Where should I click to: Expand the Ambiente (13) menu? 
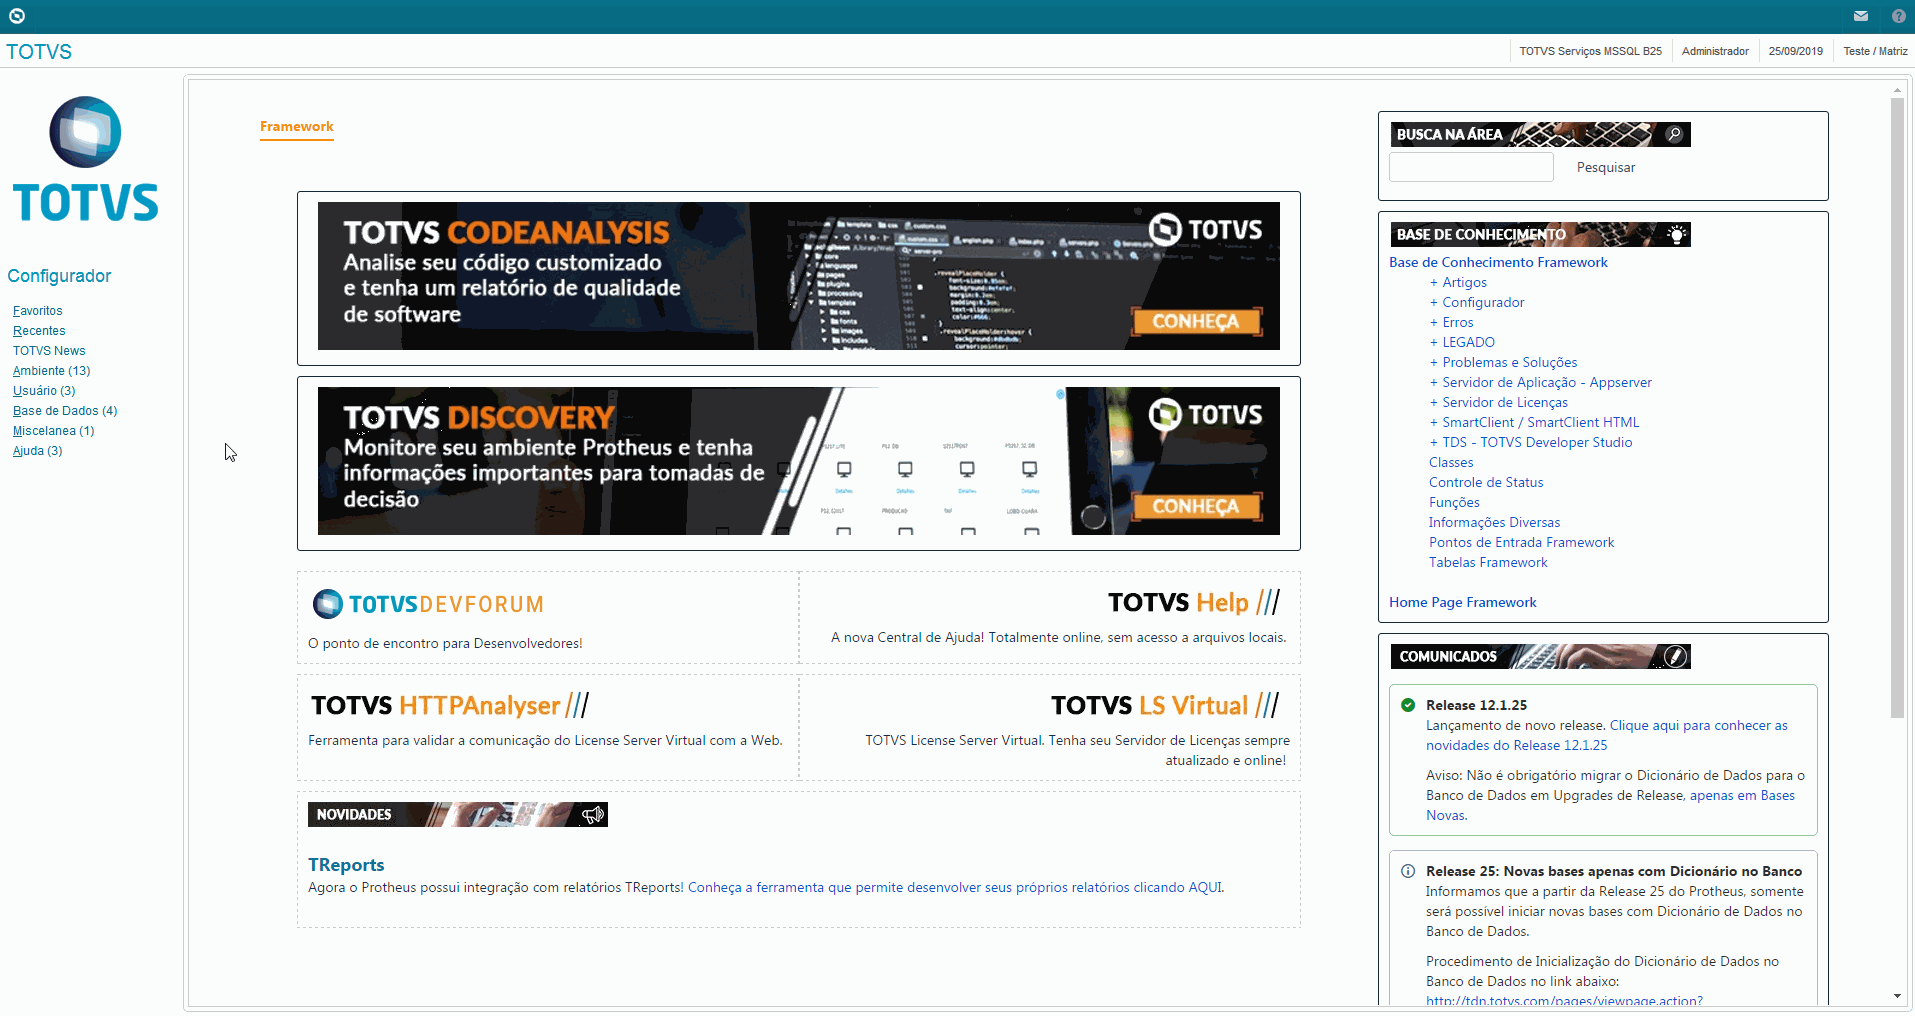pos(52,371)
